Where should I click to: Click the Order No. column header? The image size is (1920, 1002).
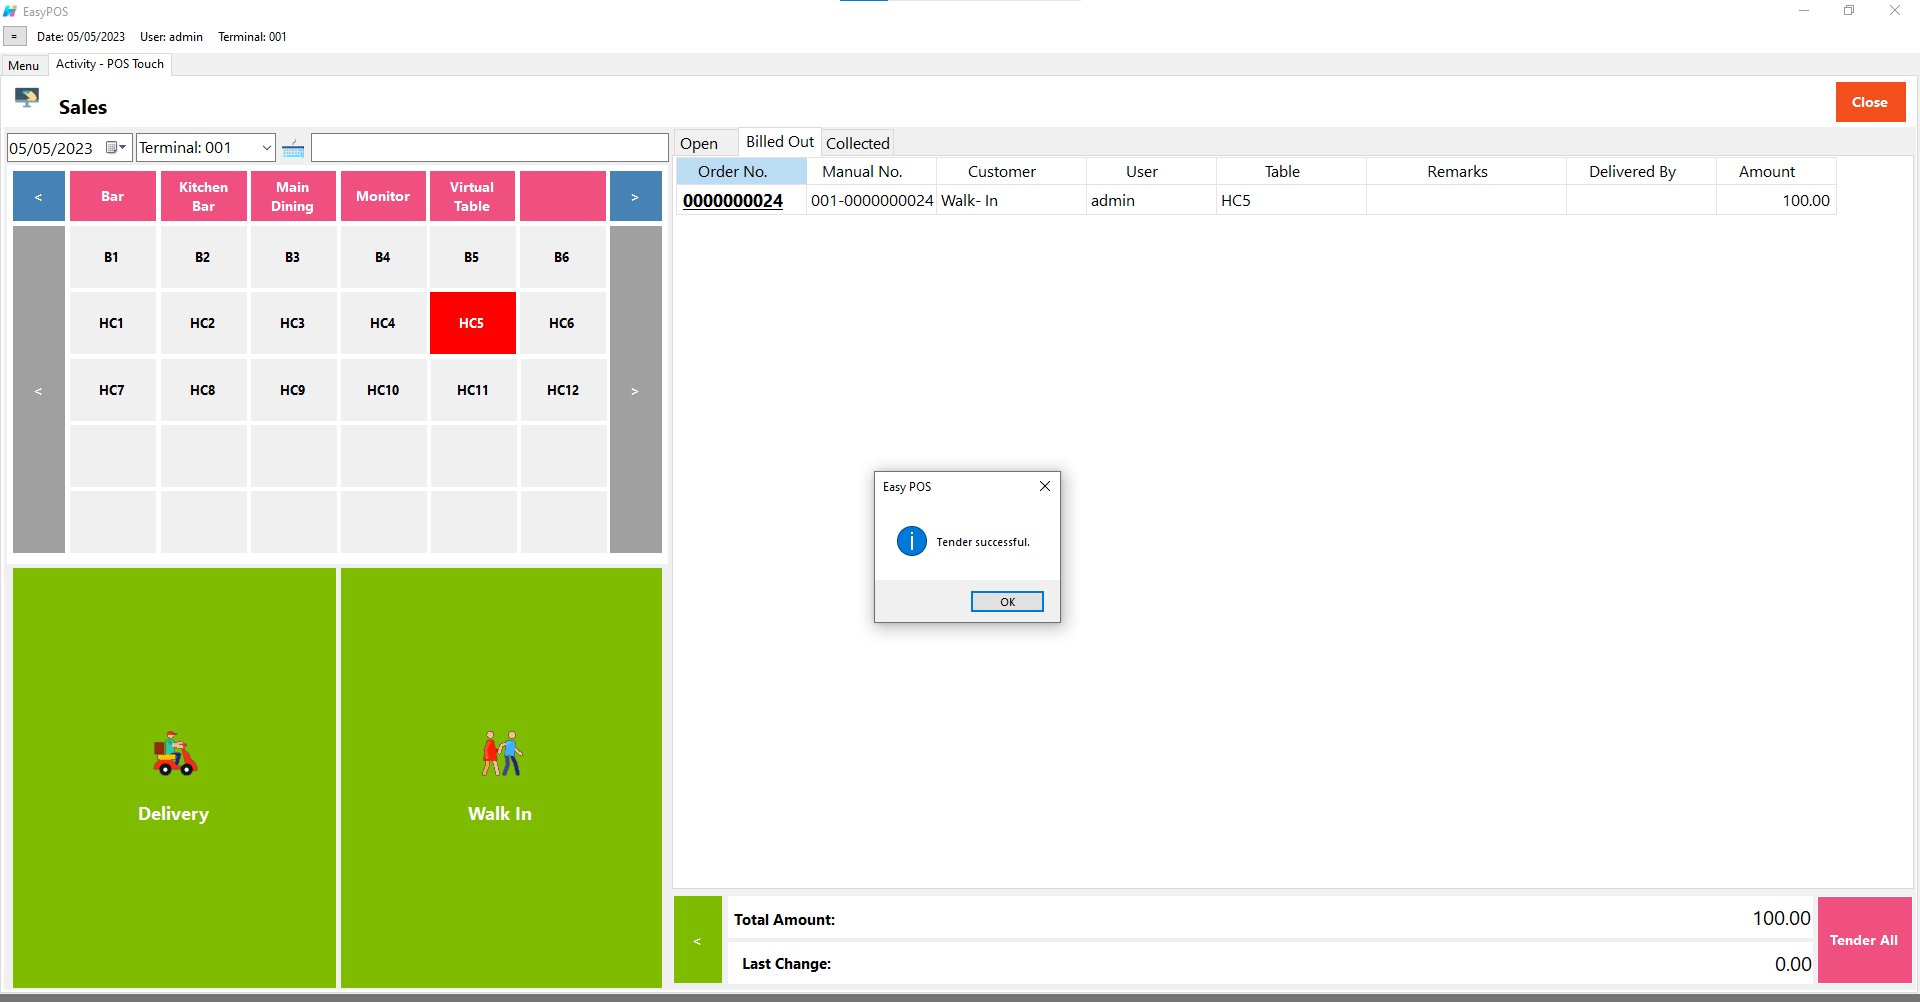tap(741, 172)
